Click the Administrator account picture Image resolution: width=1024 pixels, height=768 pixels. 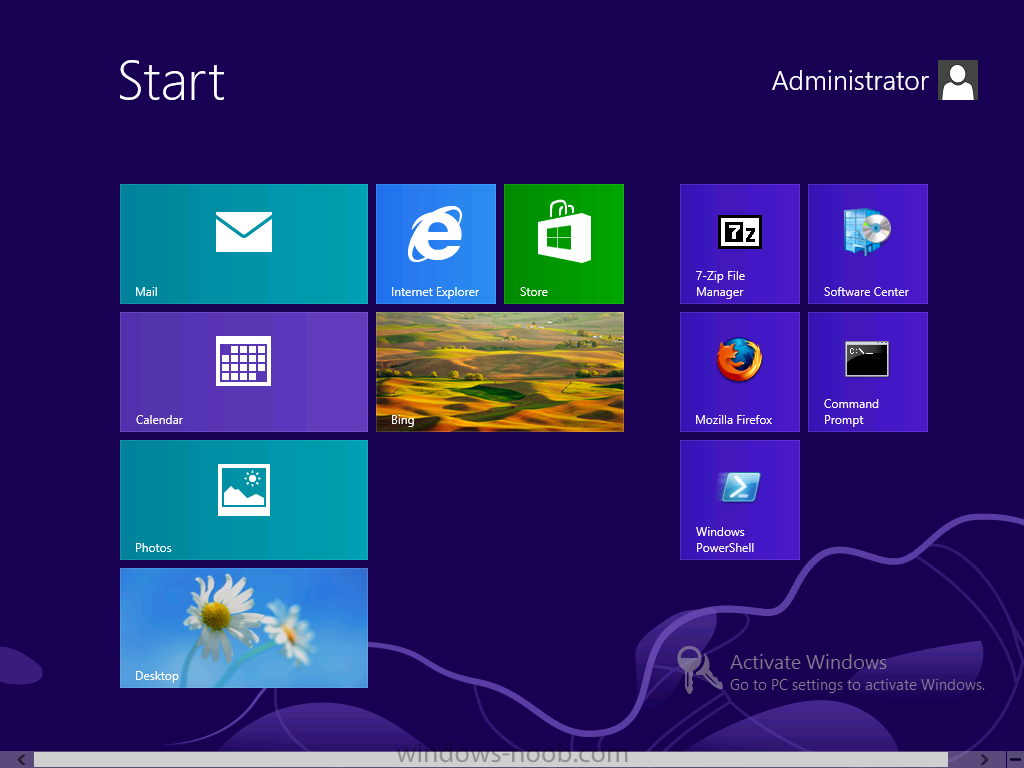point(957,80)
